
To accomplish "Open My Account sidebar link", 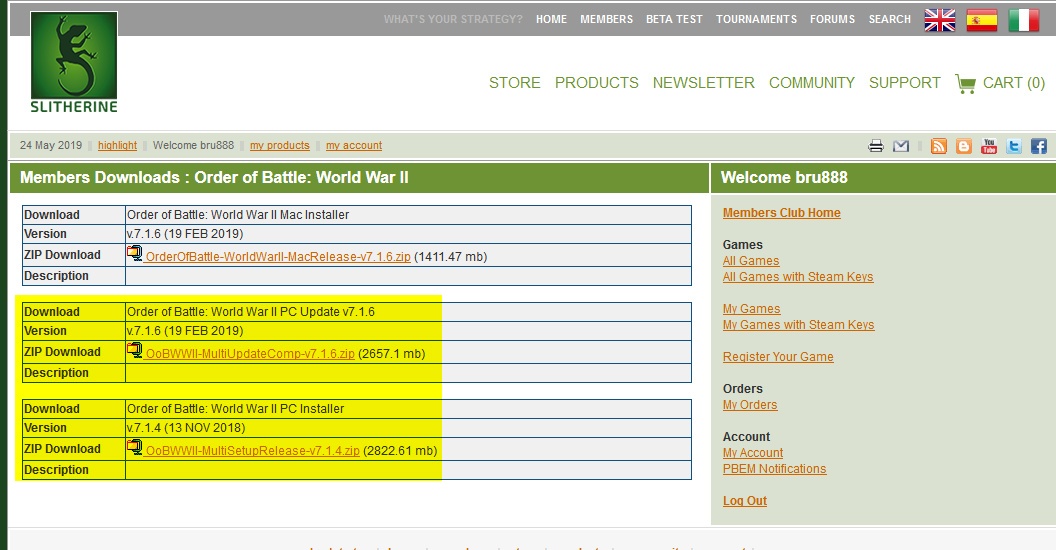I will [753, 453].
